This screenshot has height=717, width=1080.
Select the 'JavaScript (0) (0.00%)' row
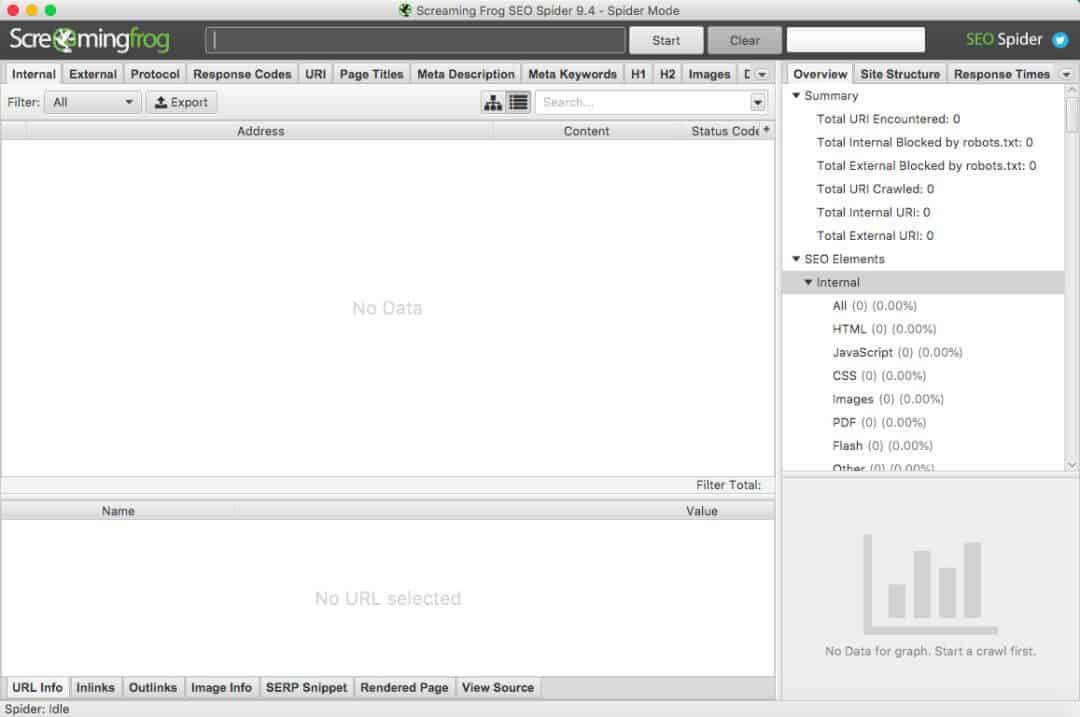[x=923, y=353]
